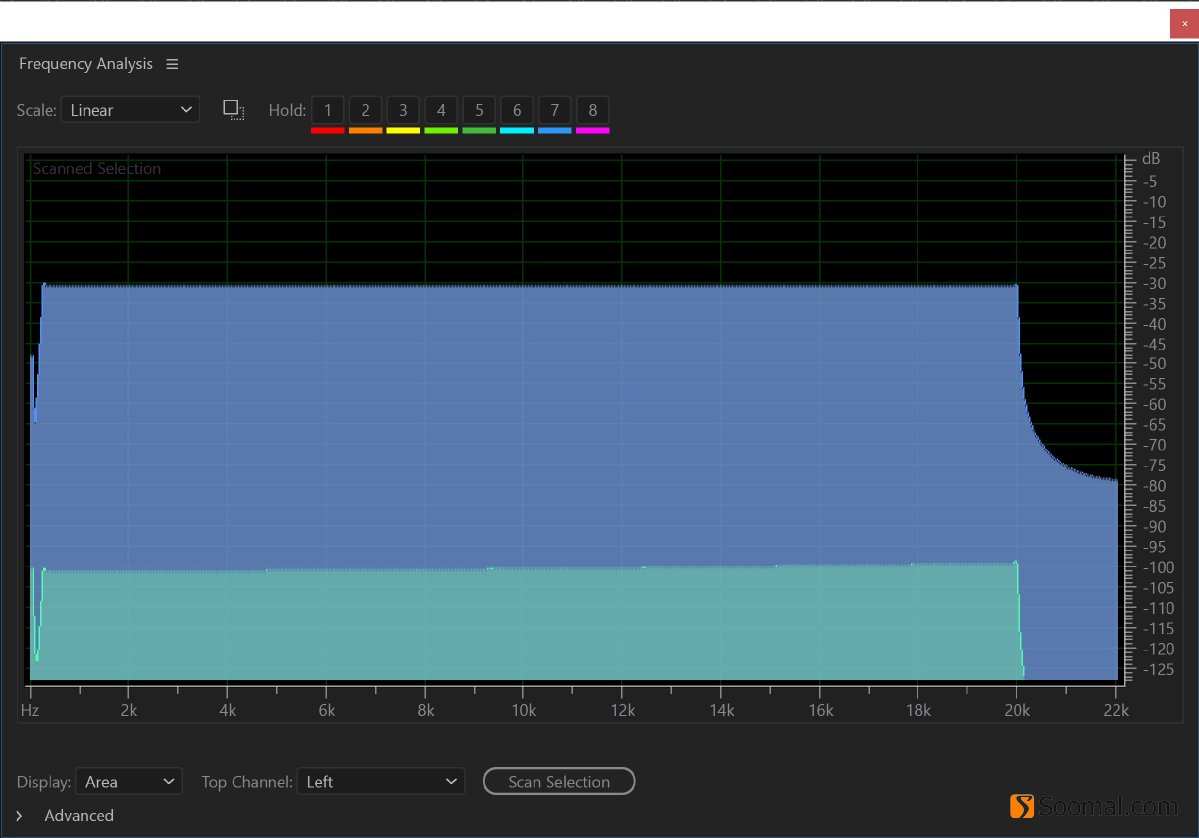Open the Top Channel dropdown
Screen dimensions: 1199x838
[x=380, y=782]
